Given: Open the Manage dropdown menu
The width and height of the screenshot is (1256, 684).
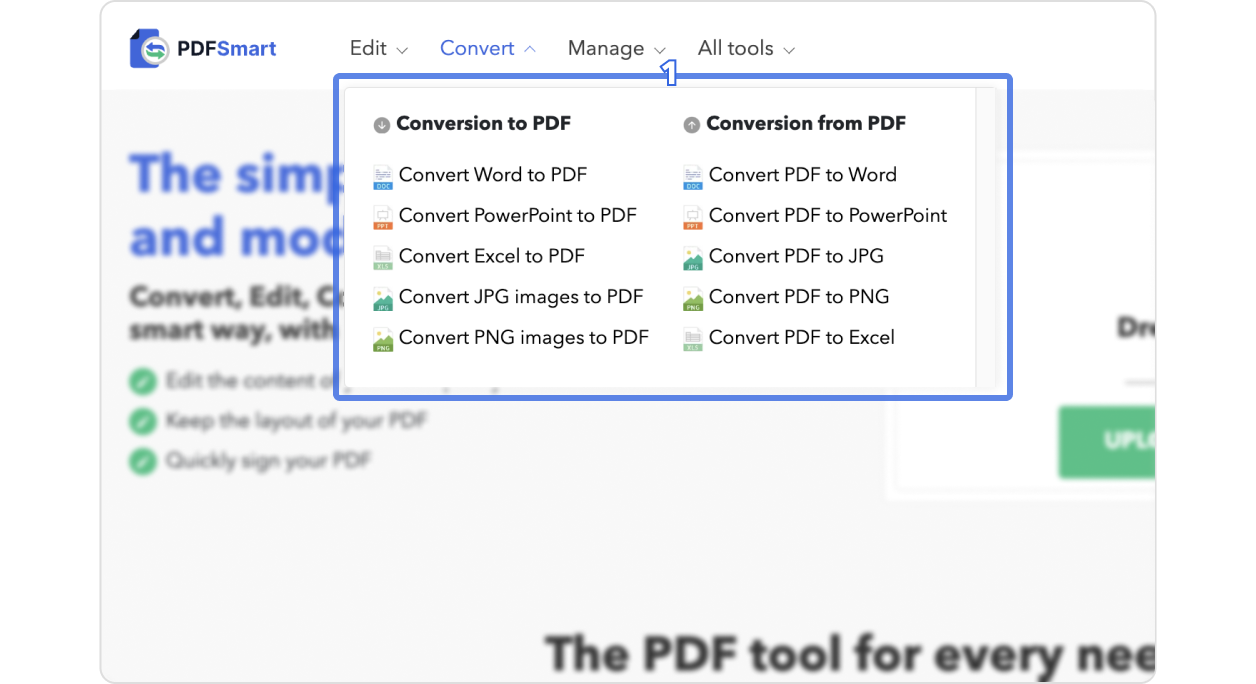Looking at the screenshot, I should [616, 48].
